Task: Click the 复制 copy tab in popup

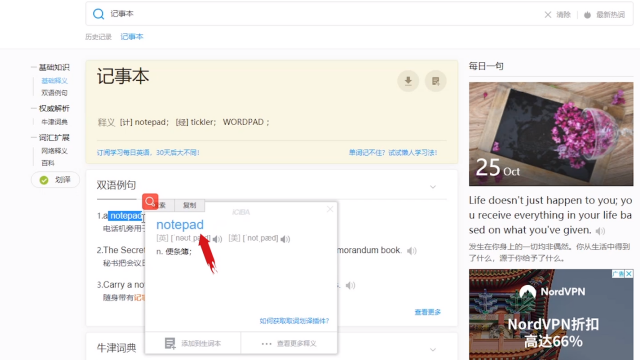Action: [189, 205]
